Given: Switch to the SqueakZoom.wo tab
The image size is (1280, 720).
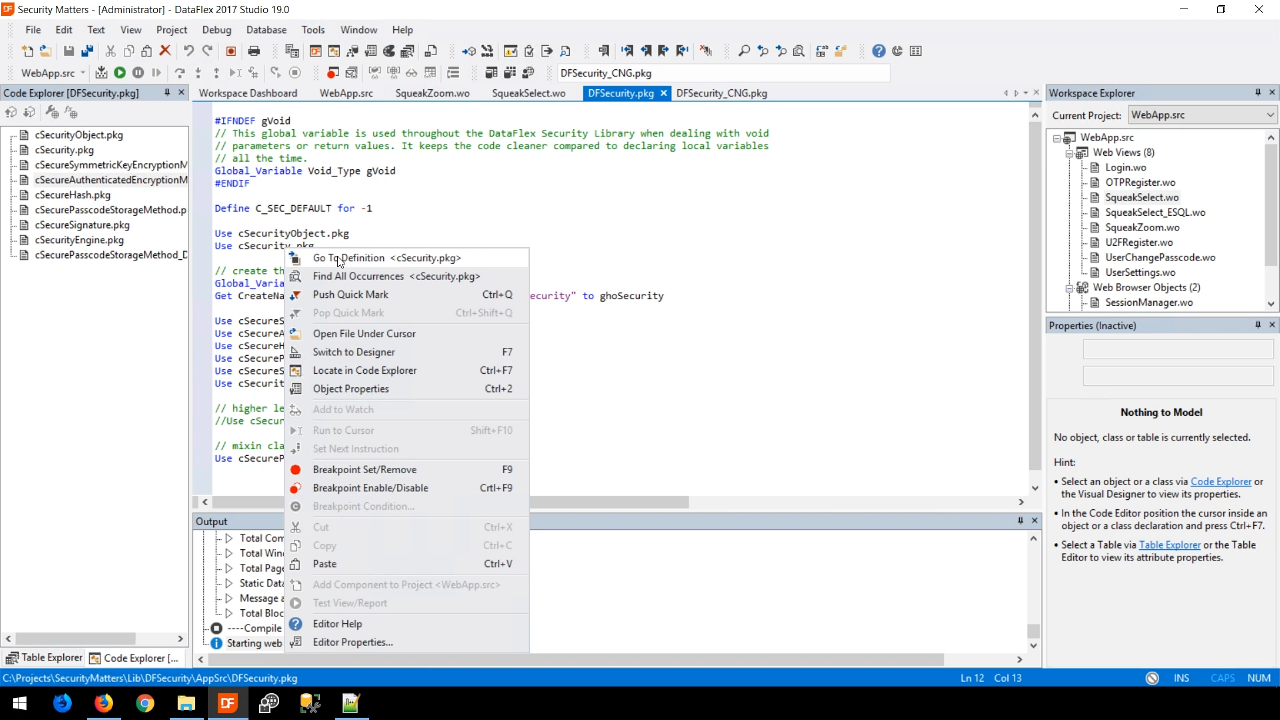Looking at the screenshot, I should [432, 93].
